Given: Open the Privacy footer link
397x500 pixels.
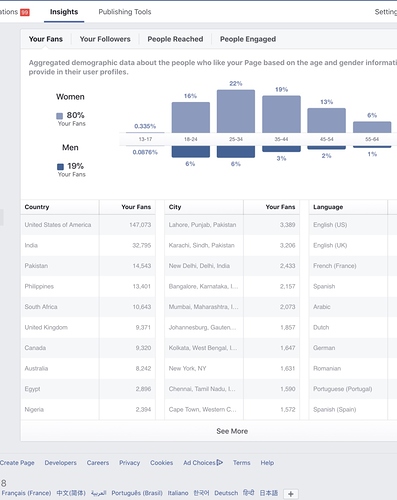Looking at the screenshot, I should 130,463.
